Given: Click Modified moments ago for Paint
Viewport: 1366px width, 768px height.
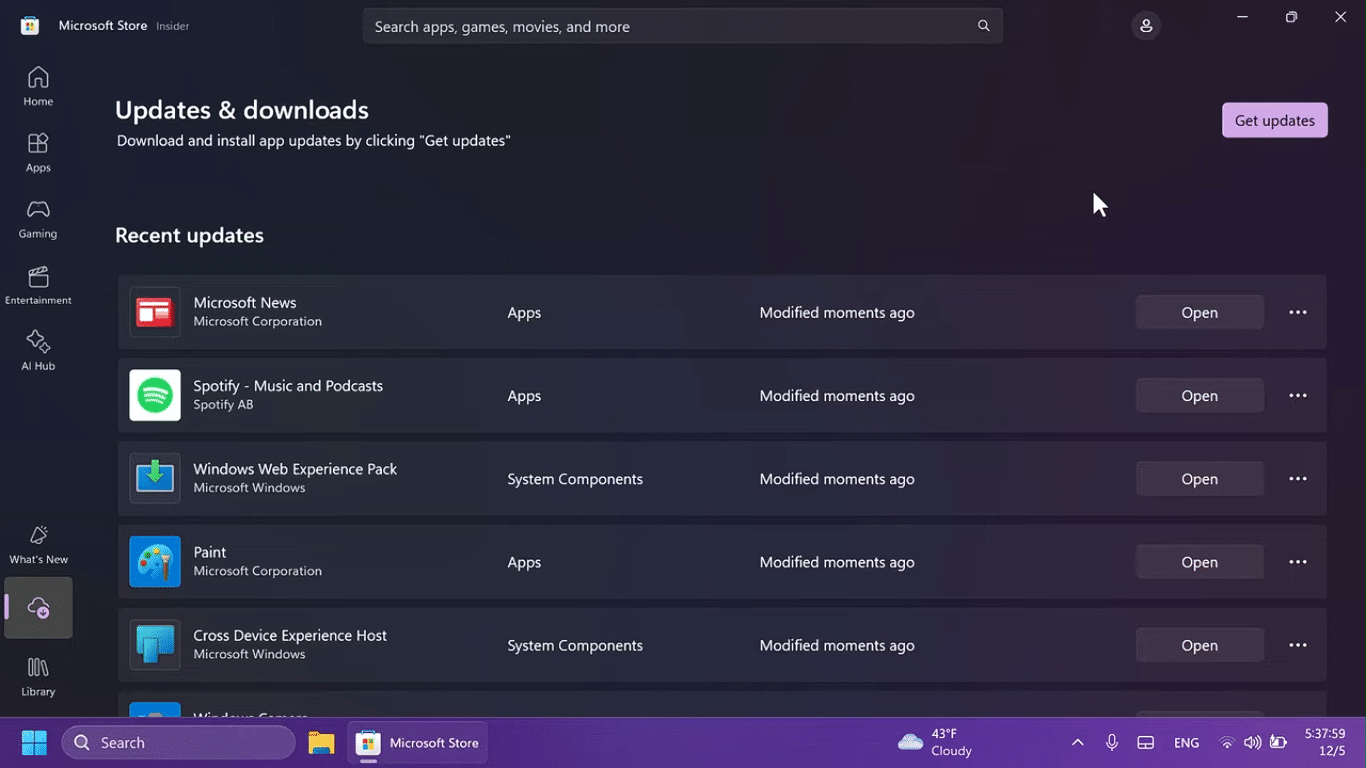Looking at the screenshot, I should pyautogui.click(x=837, y=562).
